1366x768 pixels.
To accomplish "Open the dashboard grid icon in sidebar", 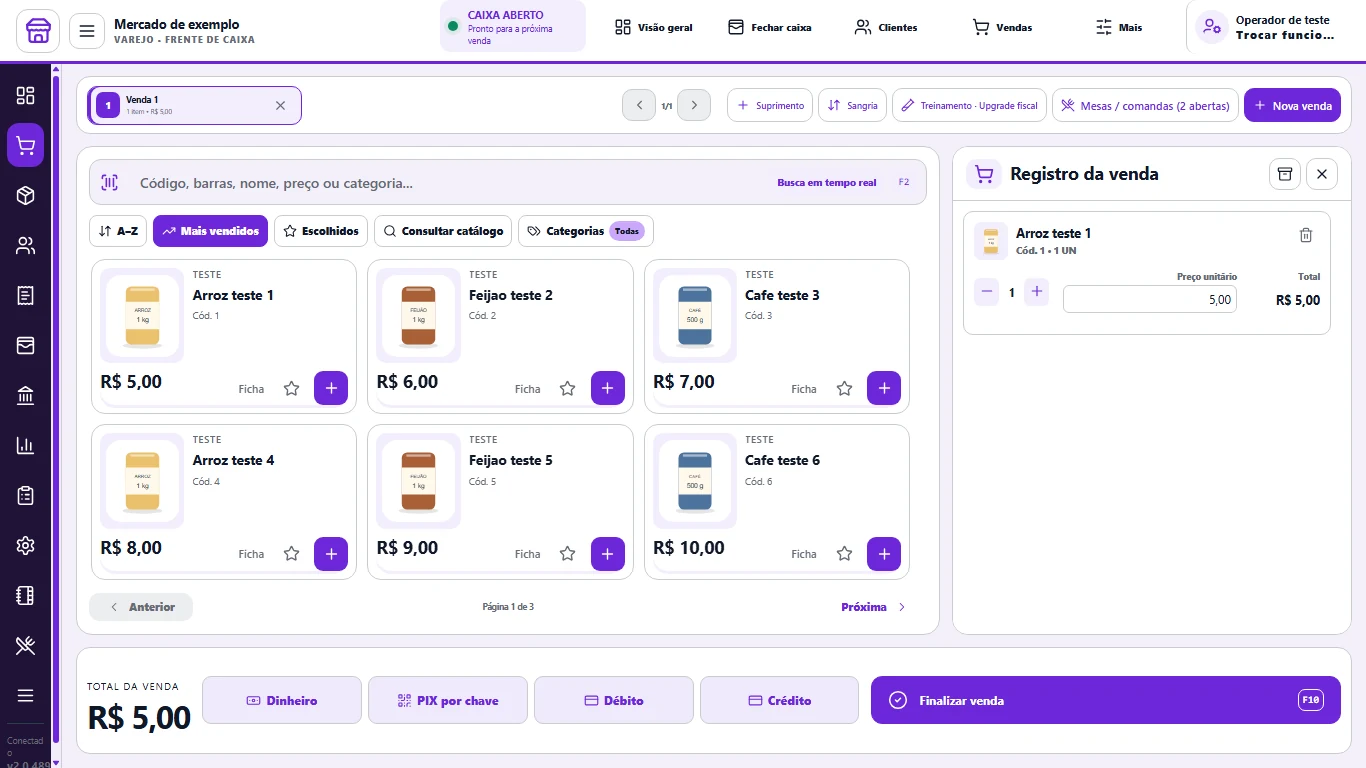I will [x=26, y=95].
